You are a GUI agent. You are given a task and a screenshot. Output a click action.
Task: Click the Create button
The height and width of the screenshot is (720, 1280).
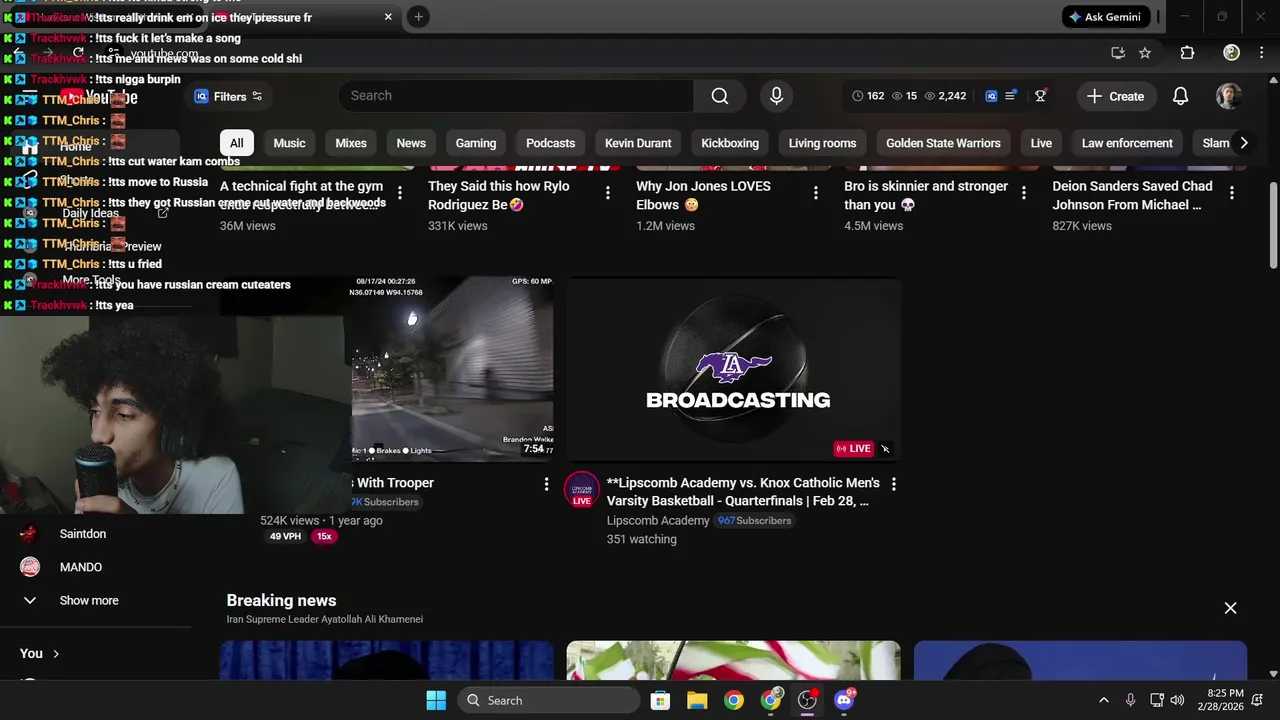click(x=1116, y=96)
